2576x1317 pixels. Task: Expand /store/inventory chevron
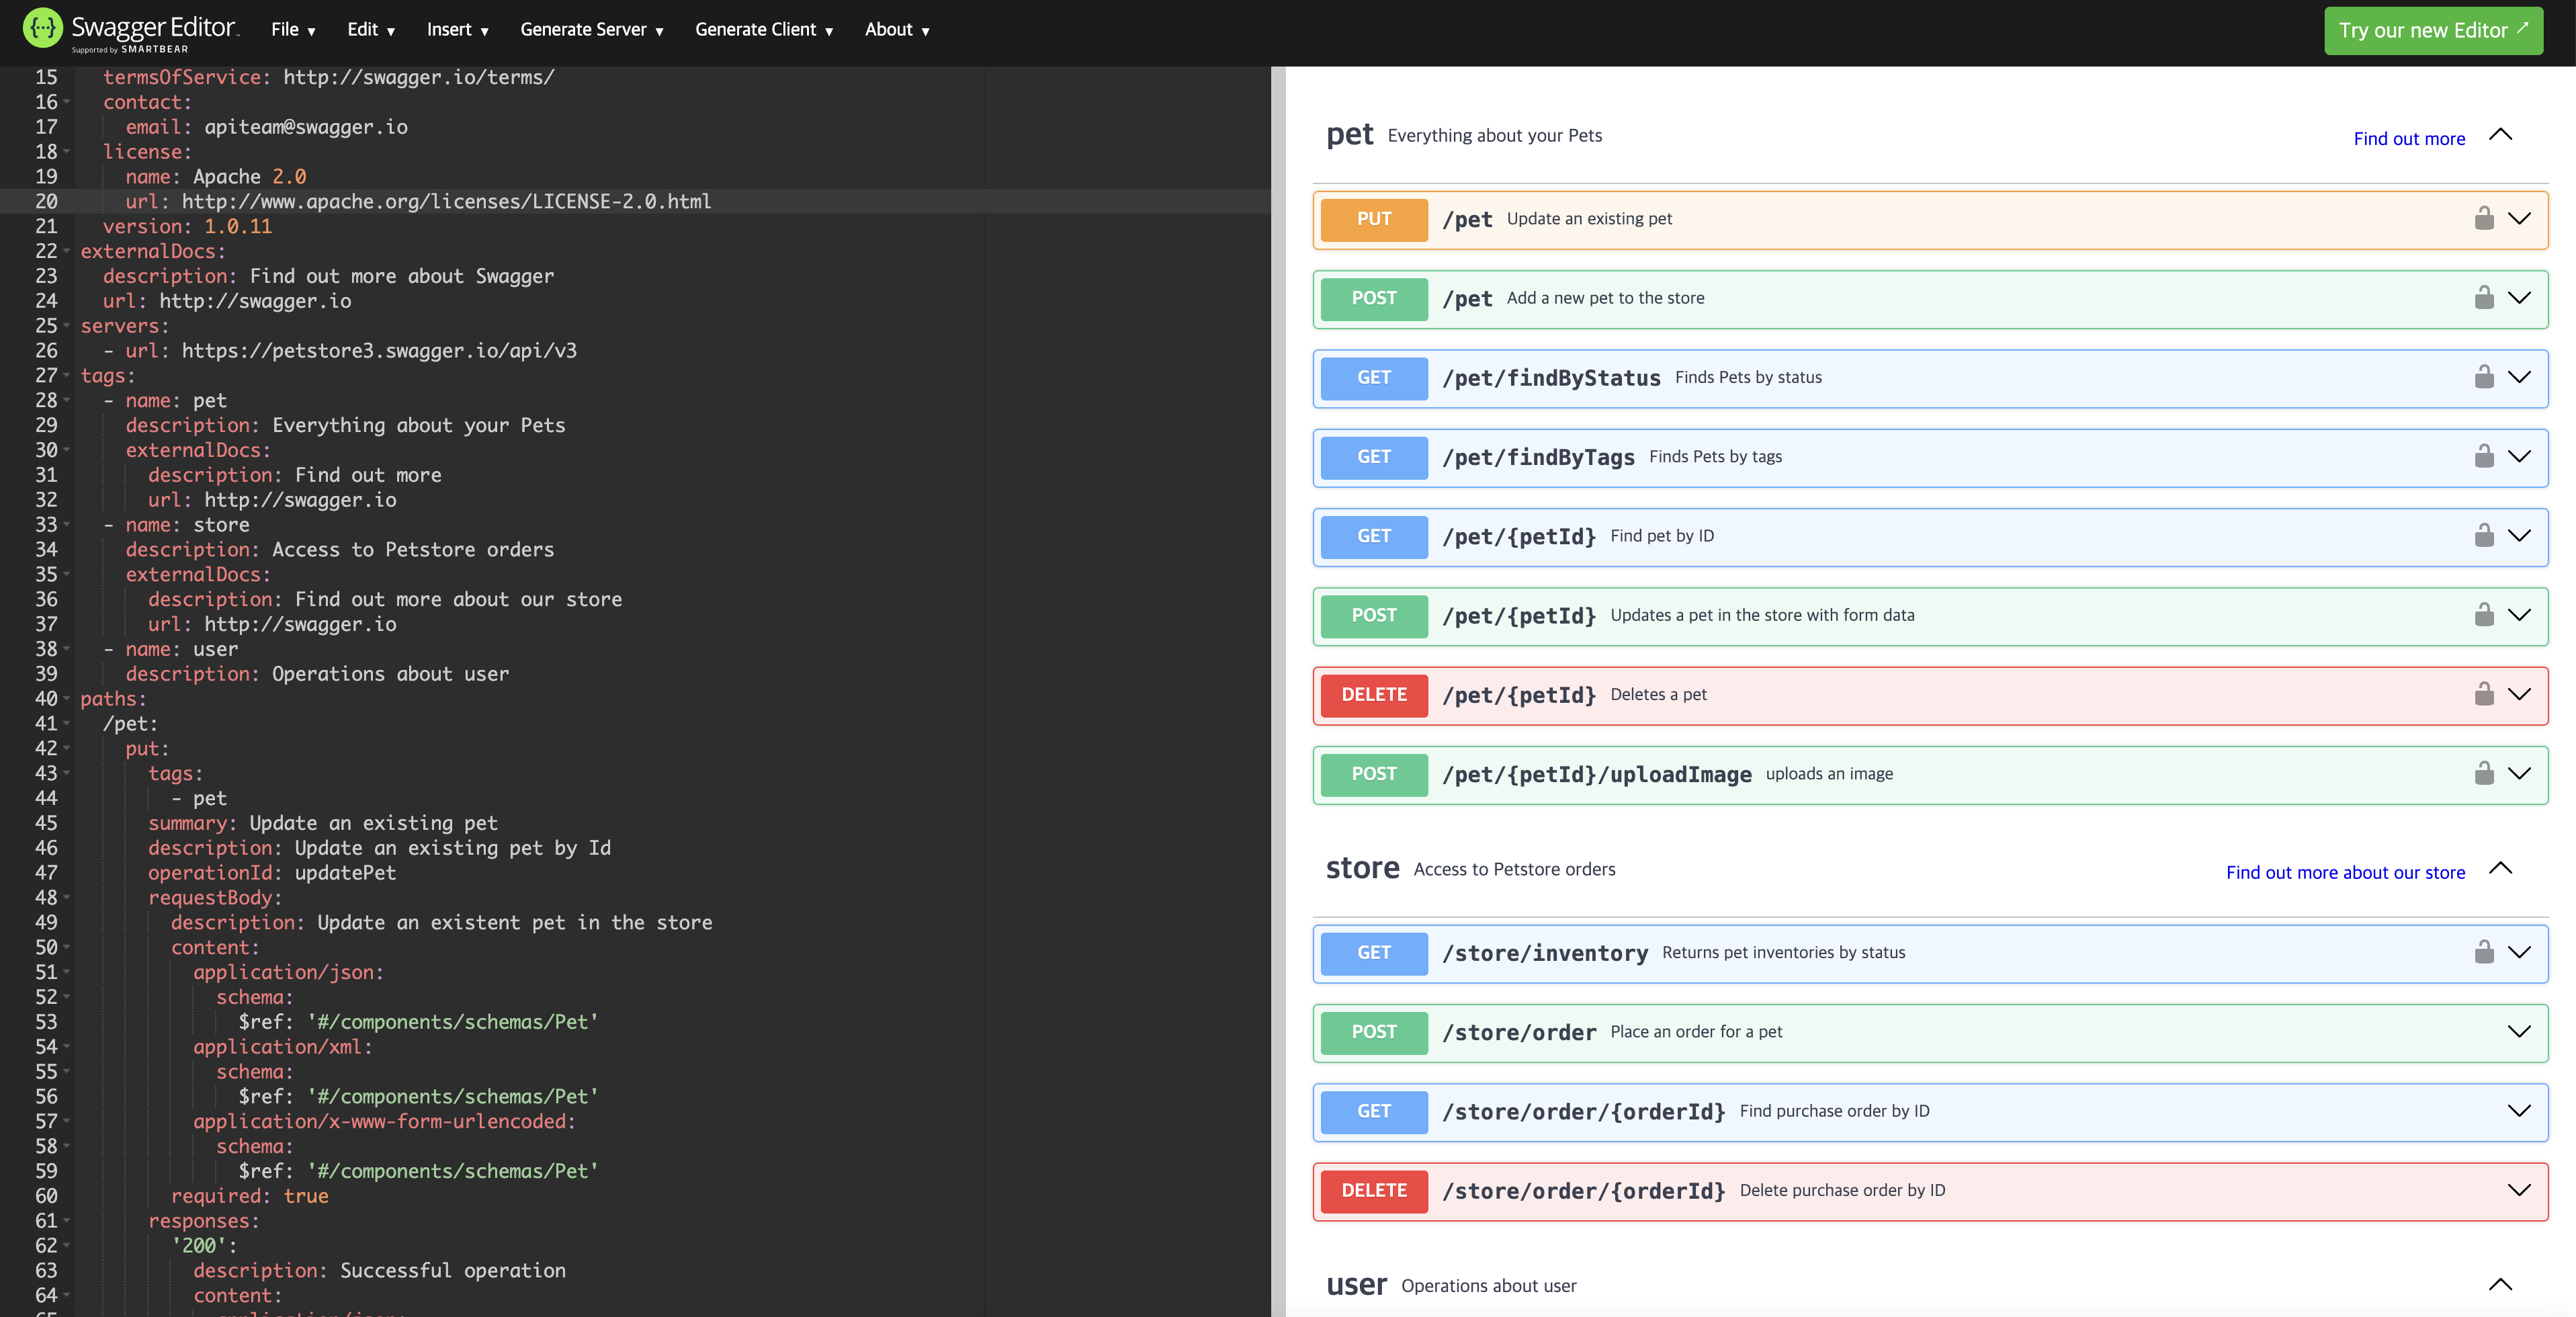click(2519, 952)
